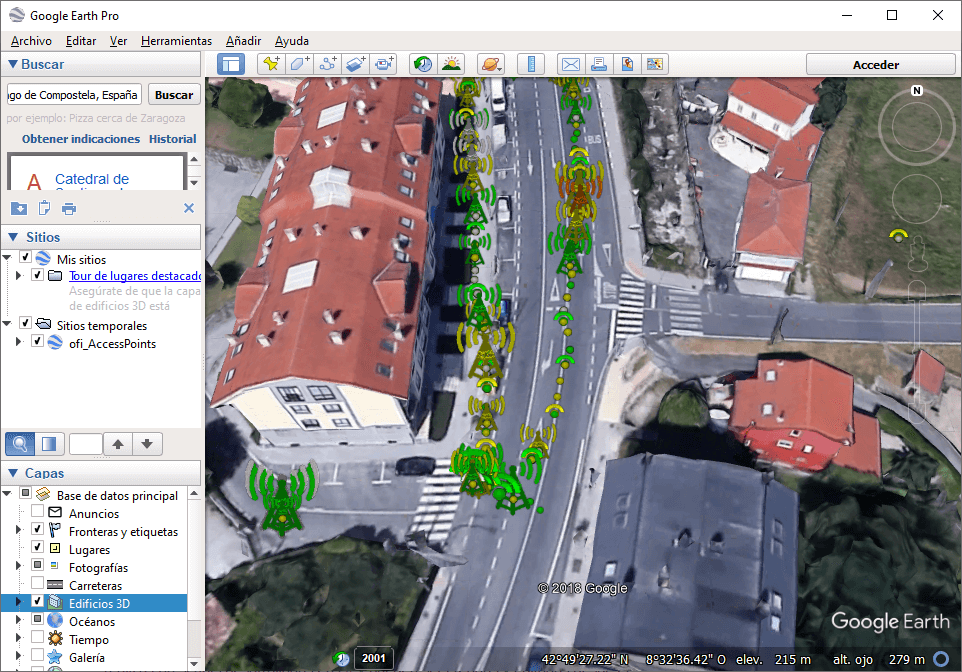Image resolution: width=962 pixels, height=672 pixels.
Task: Expand the Fotografías layer group
Action: pyautogui.click(x=18, y=565)
